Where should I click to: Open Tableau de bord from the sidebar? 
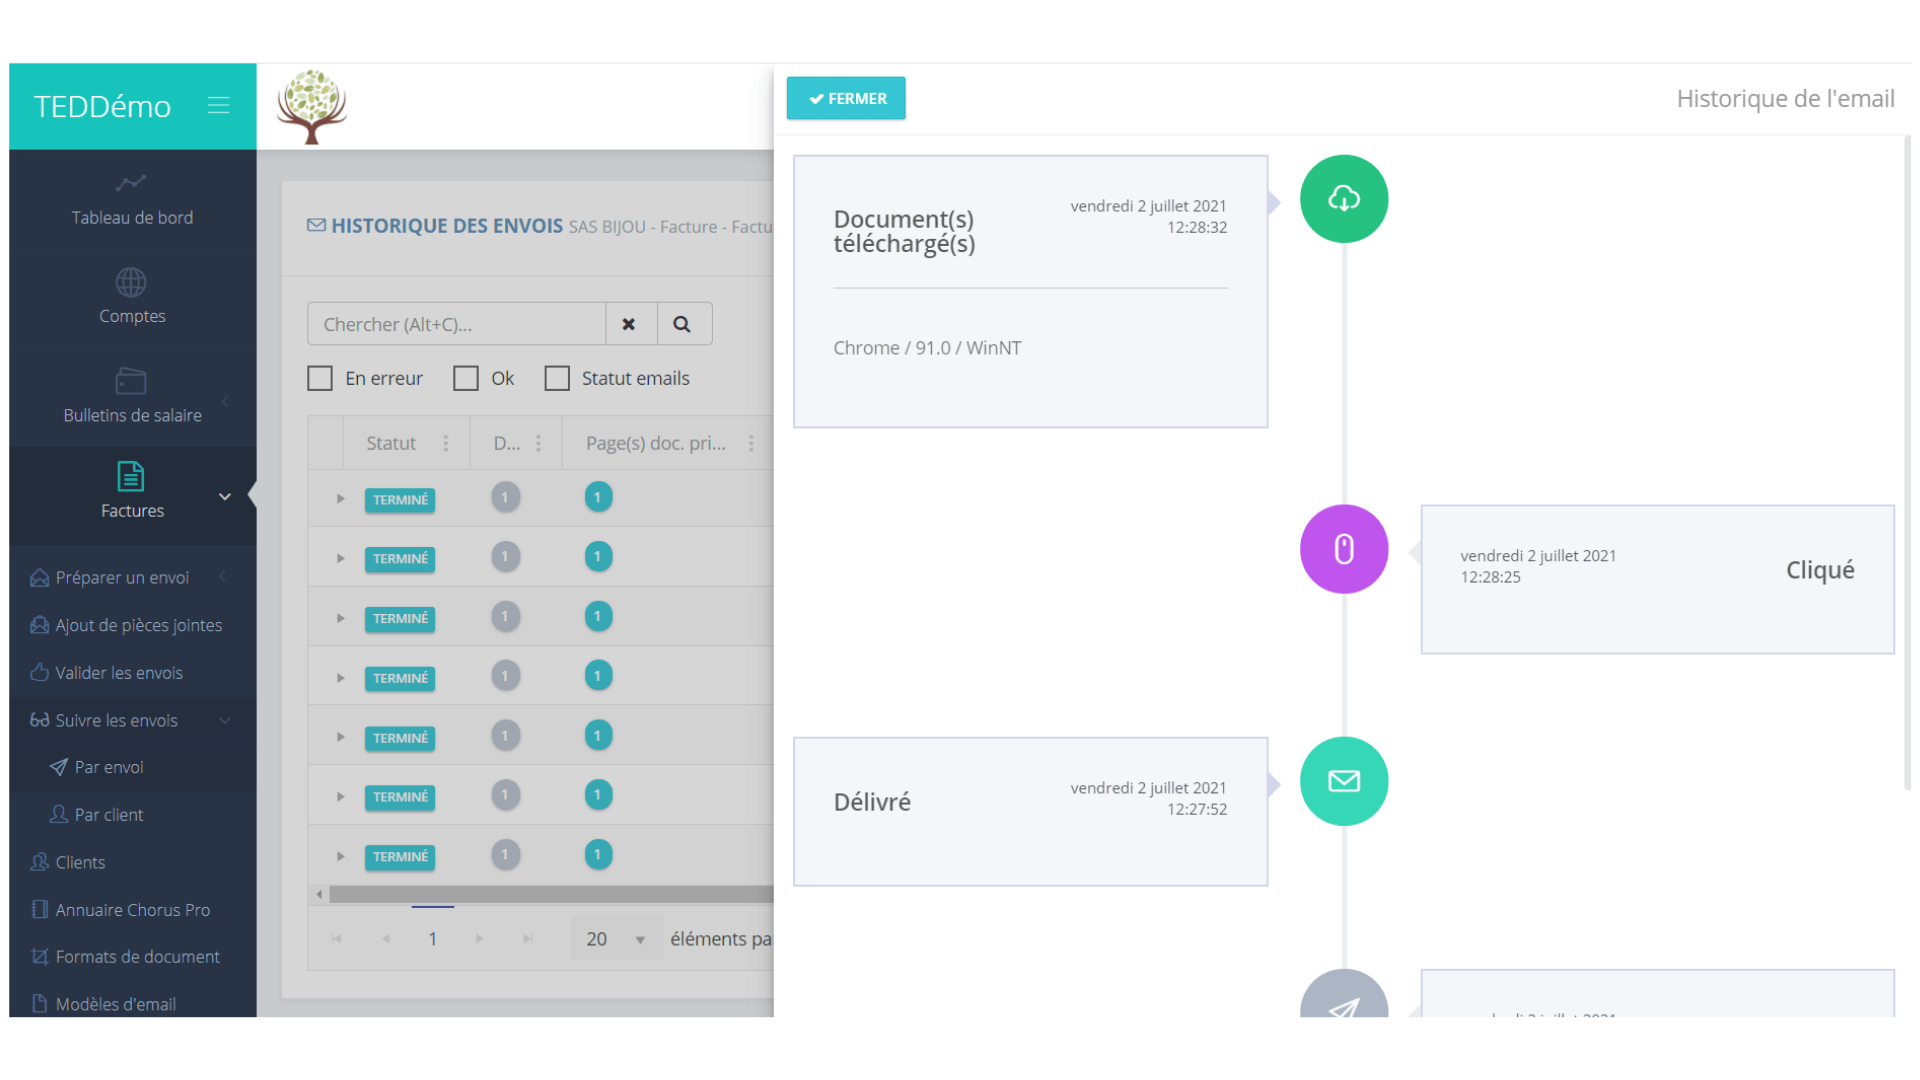click(x=132, y=200)
